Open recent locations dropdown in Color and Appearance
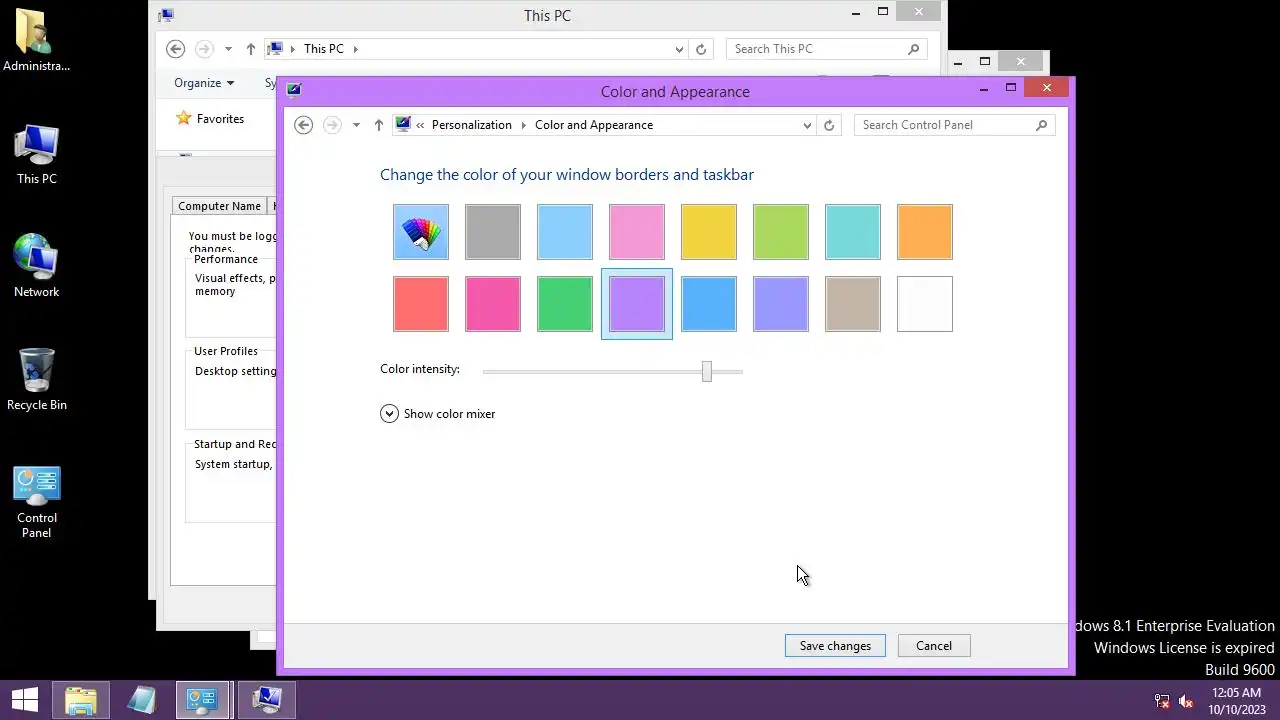Image resolution: width=1280 pixels, height=720 pixels. click(x=356, y=125)
